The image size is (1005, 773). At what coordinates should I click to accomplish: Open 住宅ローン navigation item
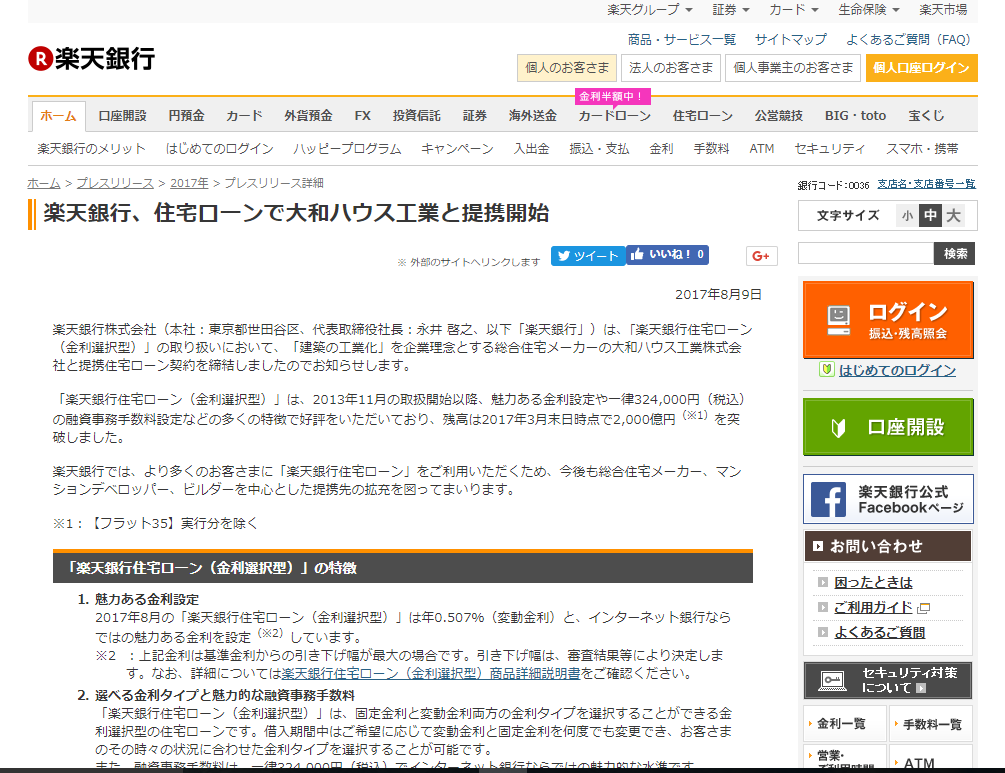pos(702,116)
